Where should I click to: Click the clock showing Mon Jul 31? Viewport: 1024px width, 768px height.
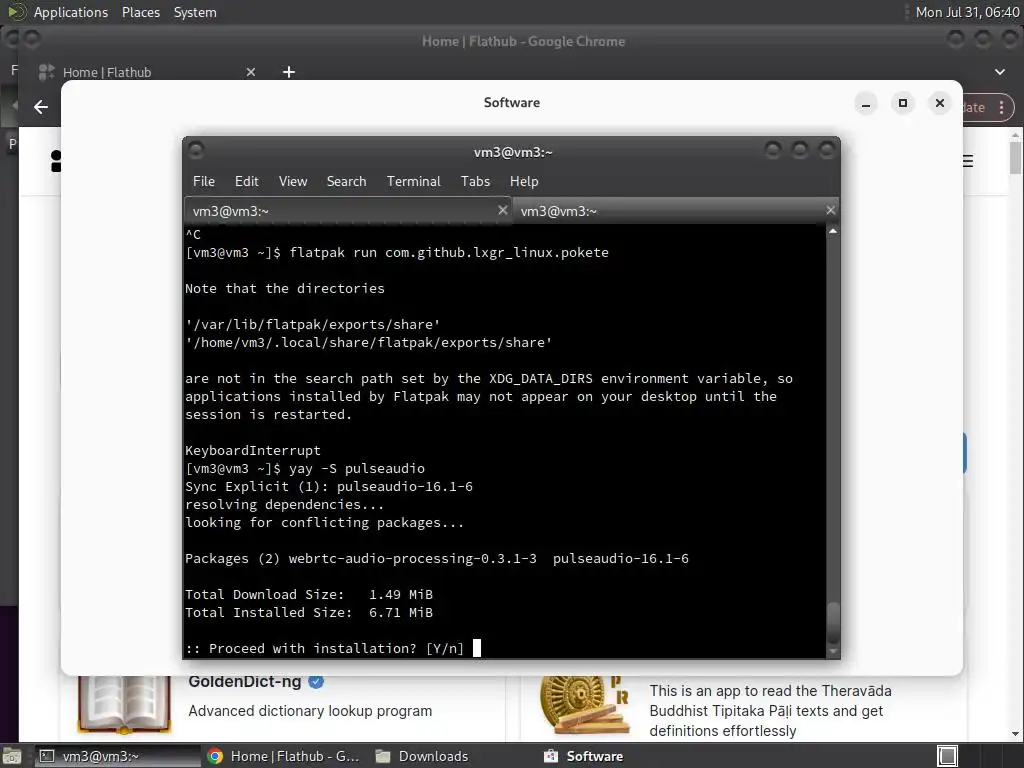pyautogui.click(x=967, y=12)
